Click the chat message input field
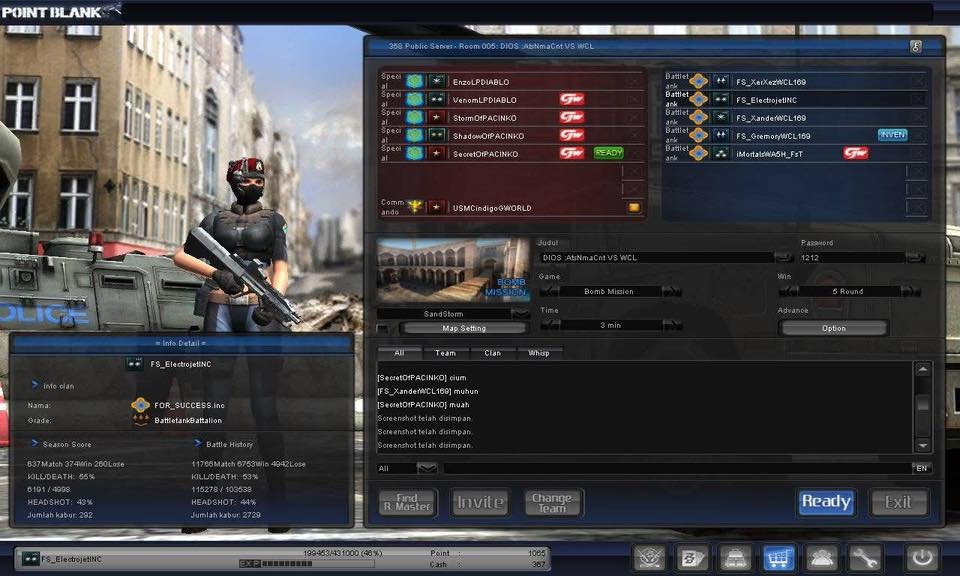 coord(677,468)
